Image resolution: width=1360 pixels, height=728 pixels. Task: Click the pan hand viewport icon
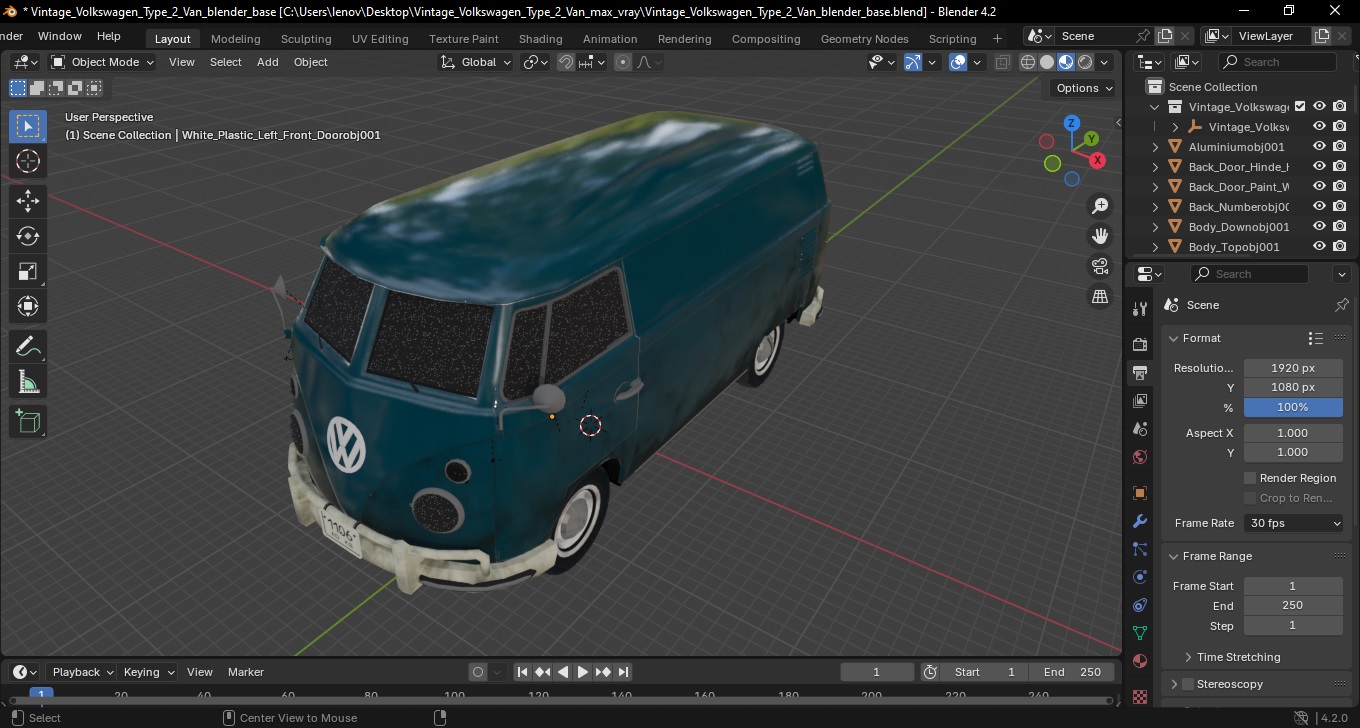(1100, 236)
